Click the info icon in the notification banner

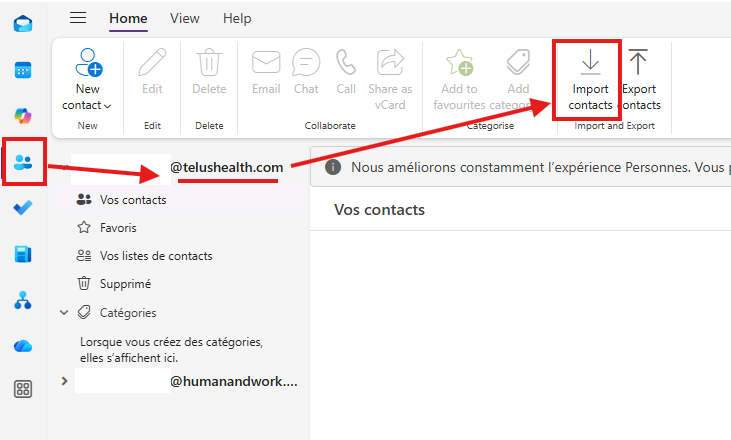pyautogui.click(x=333, y=167)
